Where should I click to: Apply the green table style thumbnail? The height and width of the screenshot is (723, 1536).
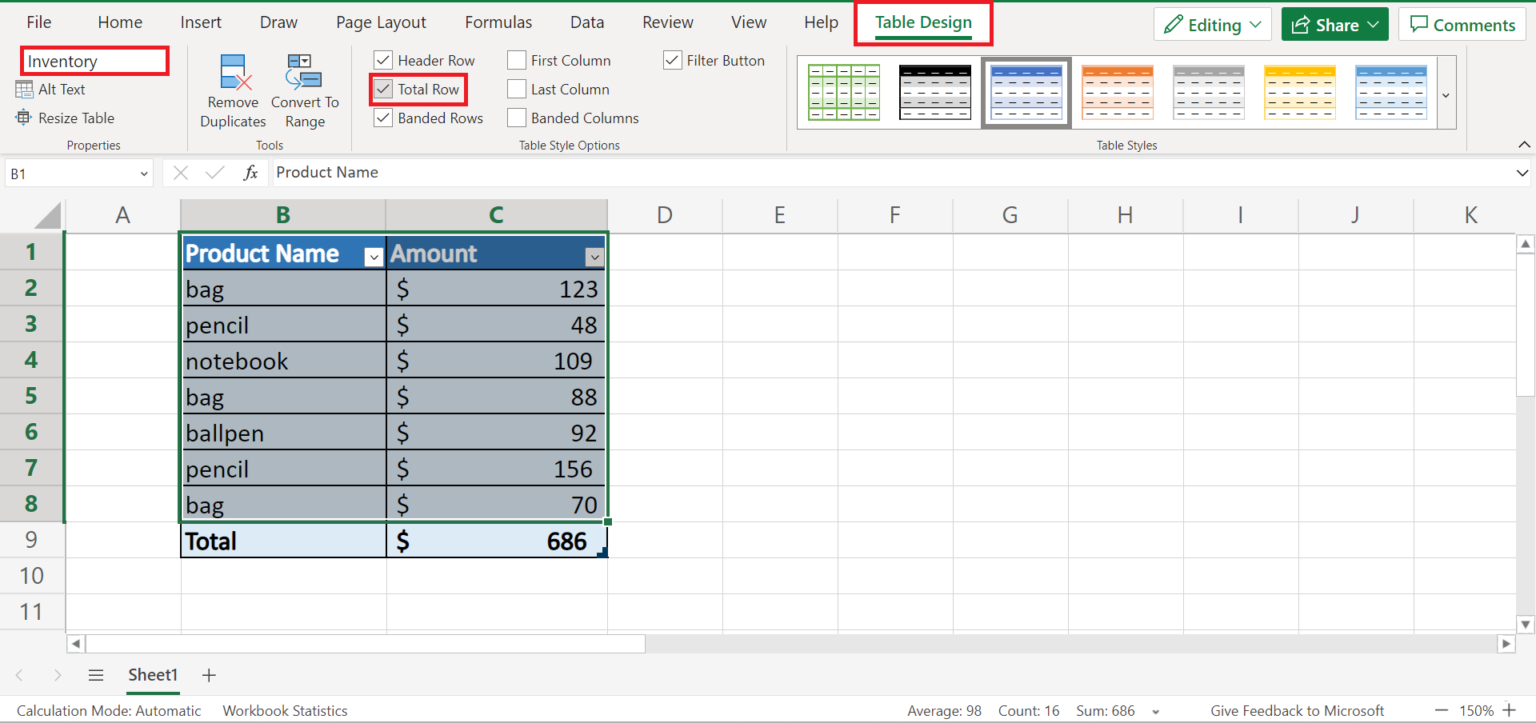(843, 91)
